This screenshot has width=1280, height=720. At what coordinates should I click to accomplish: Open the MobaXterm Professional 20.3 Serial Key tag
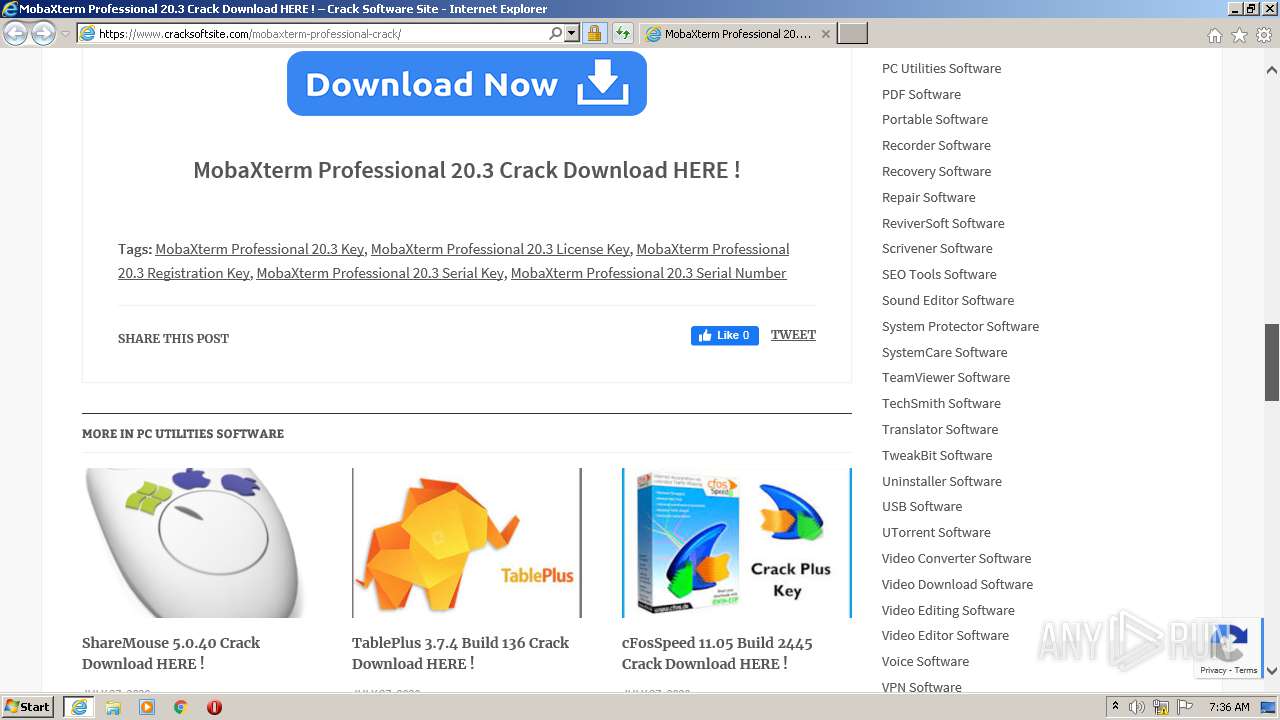[380, 273]
